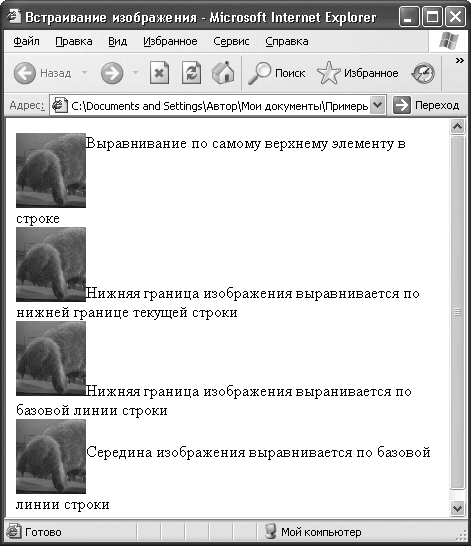Open the Справка menu
Image resolution: width=471 pixels, height=546 pixels.
[x=287, y=41]
